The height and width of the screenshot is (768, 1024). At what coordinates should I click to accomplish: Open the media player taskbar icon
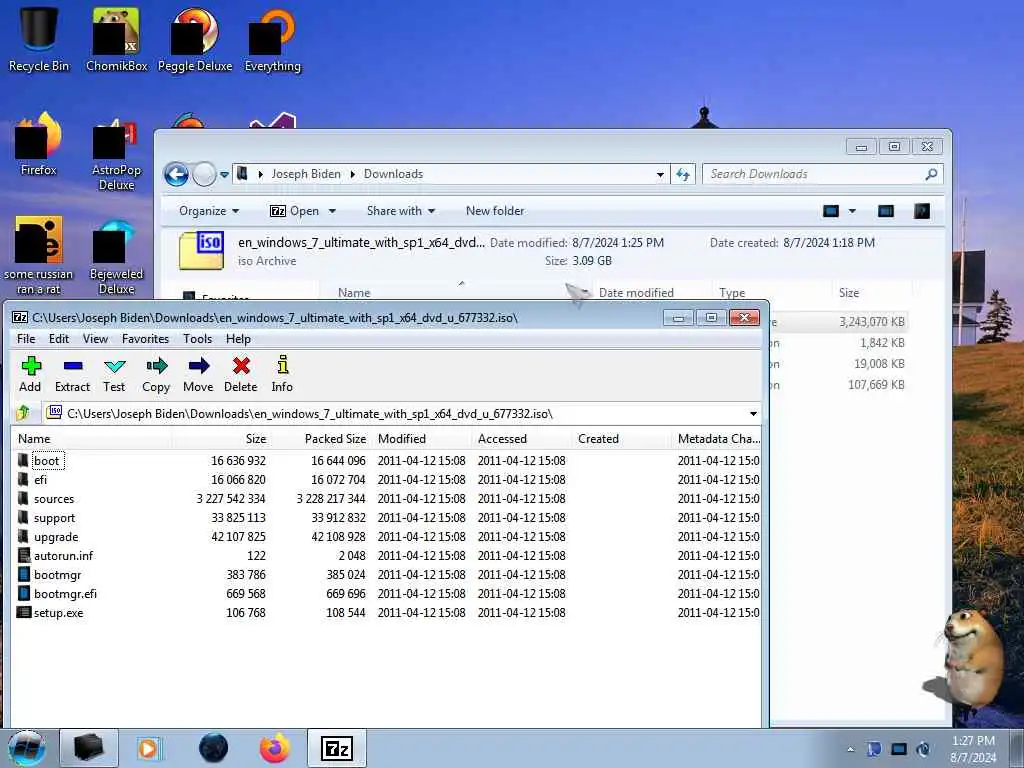point(149,748)
